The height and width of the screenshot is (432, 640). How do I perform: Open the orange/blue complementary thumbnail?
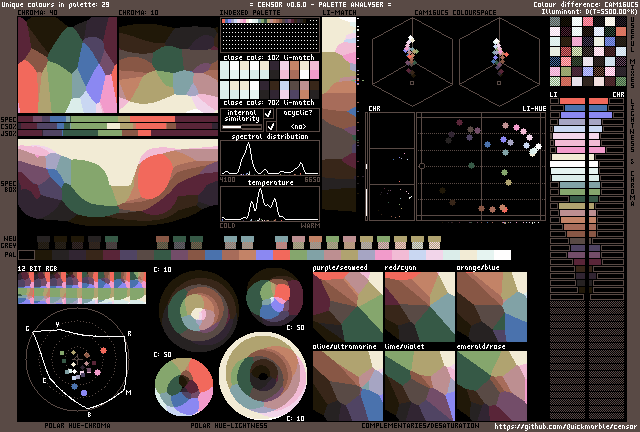tap(491, 306)
